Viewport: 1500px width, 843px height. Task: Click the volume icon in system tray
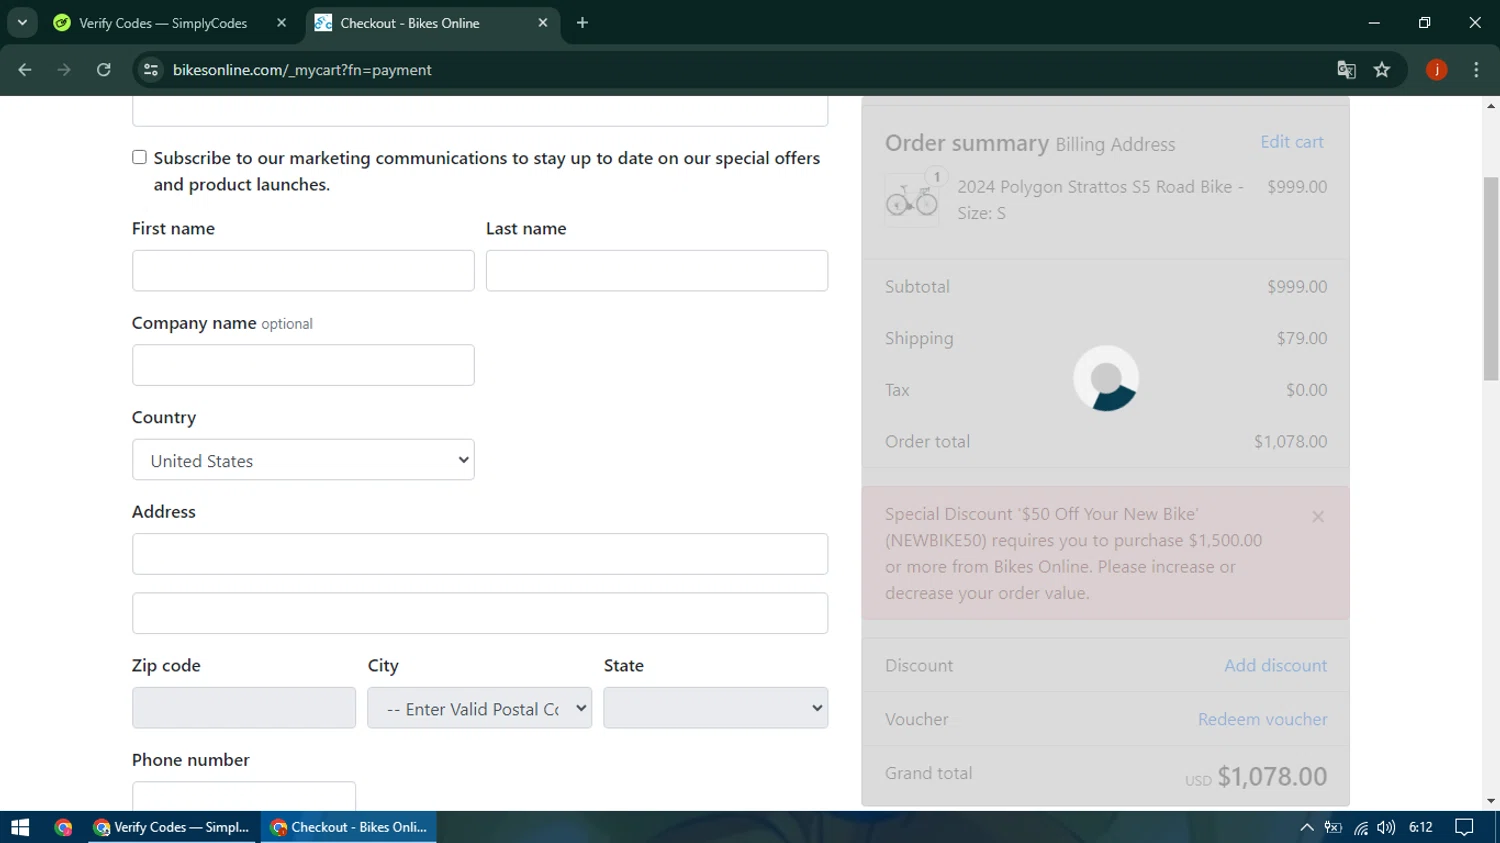click(1386, 827)
